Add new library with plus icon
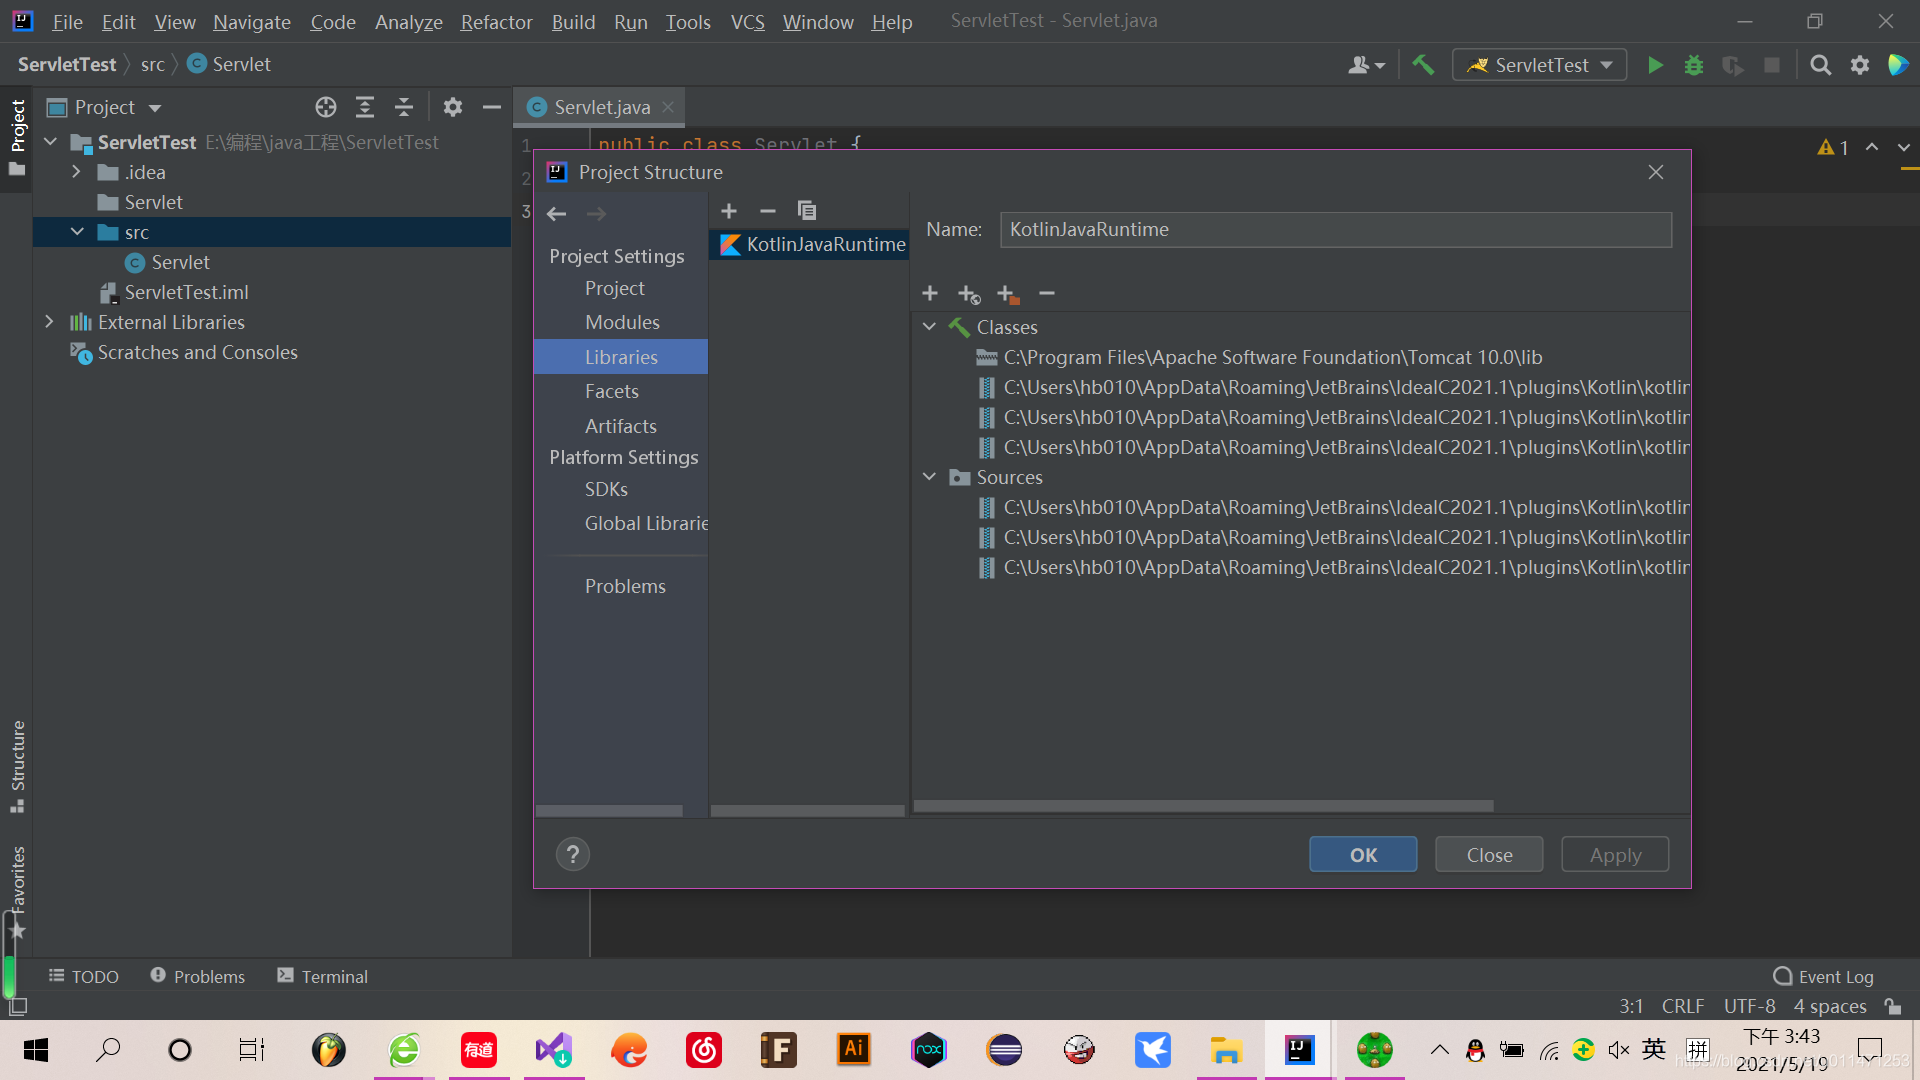Image resolution: width=1920 pixels, height=1080 pixels. (x=729, y=211)
